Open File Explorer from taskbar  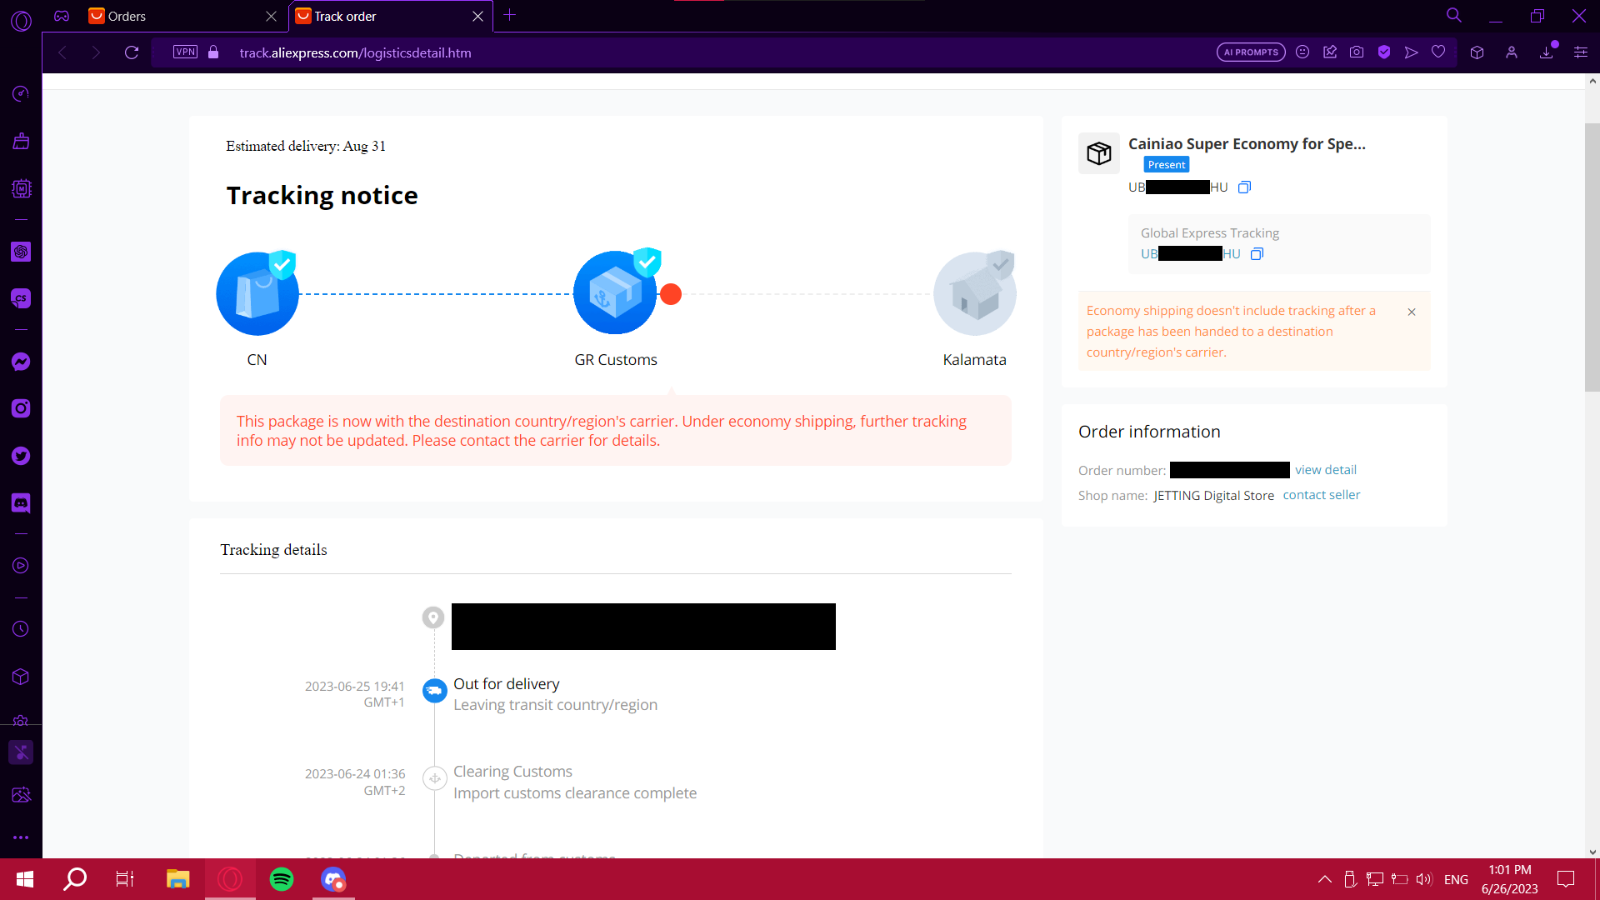coord(178,879)
